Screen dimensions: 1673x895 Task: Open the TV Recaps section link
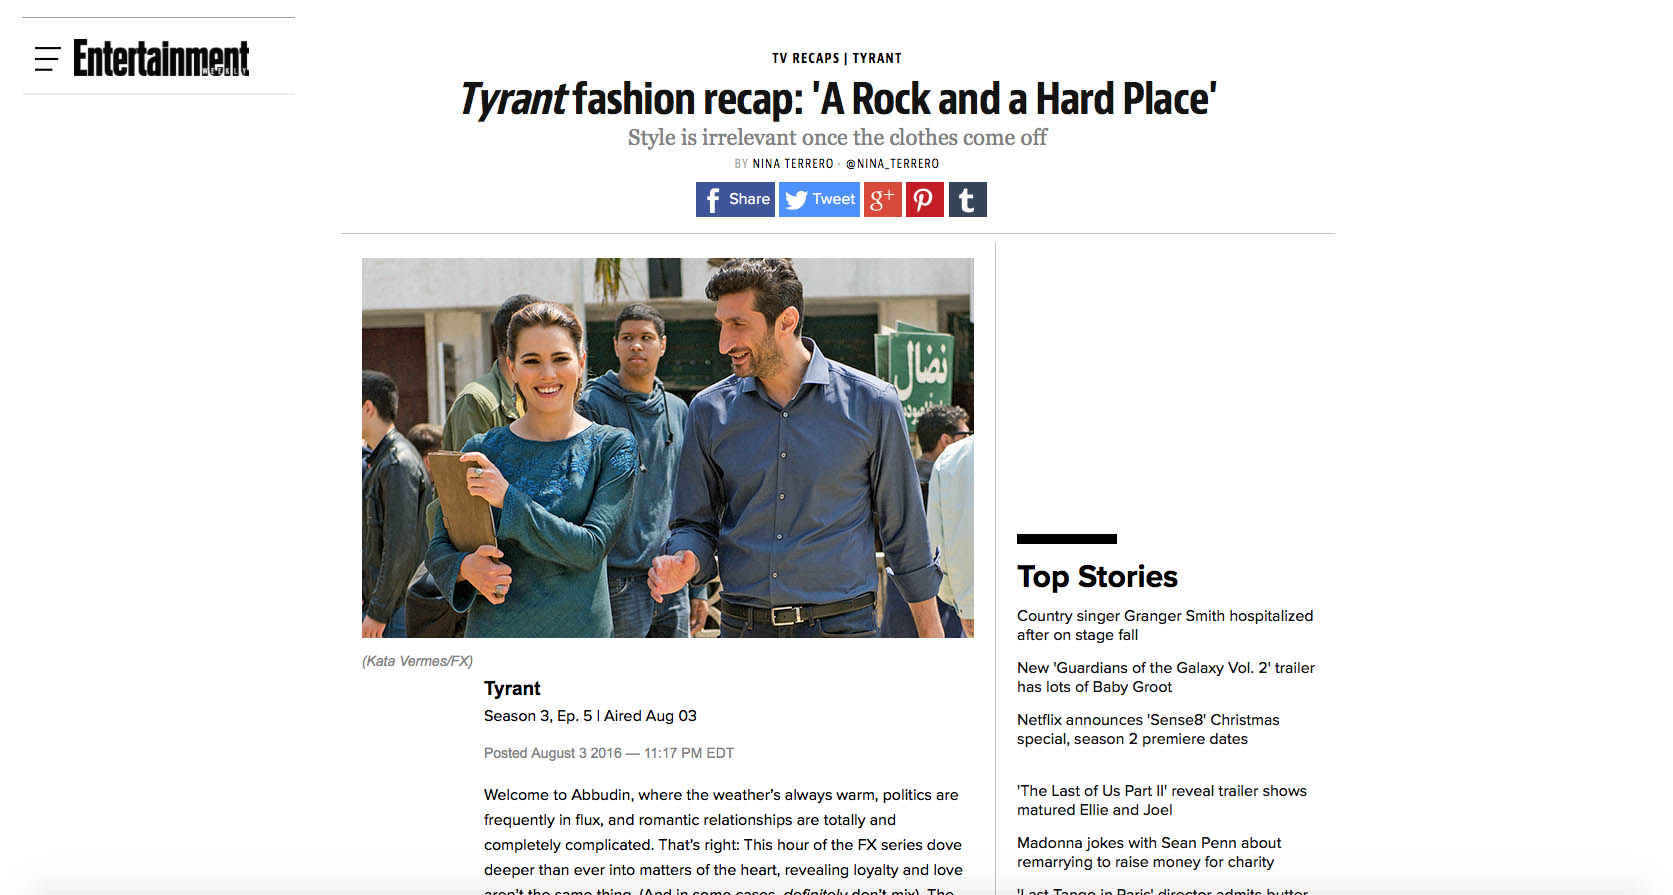[x=805, y=58]
